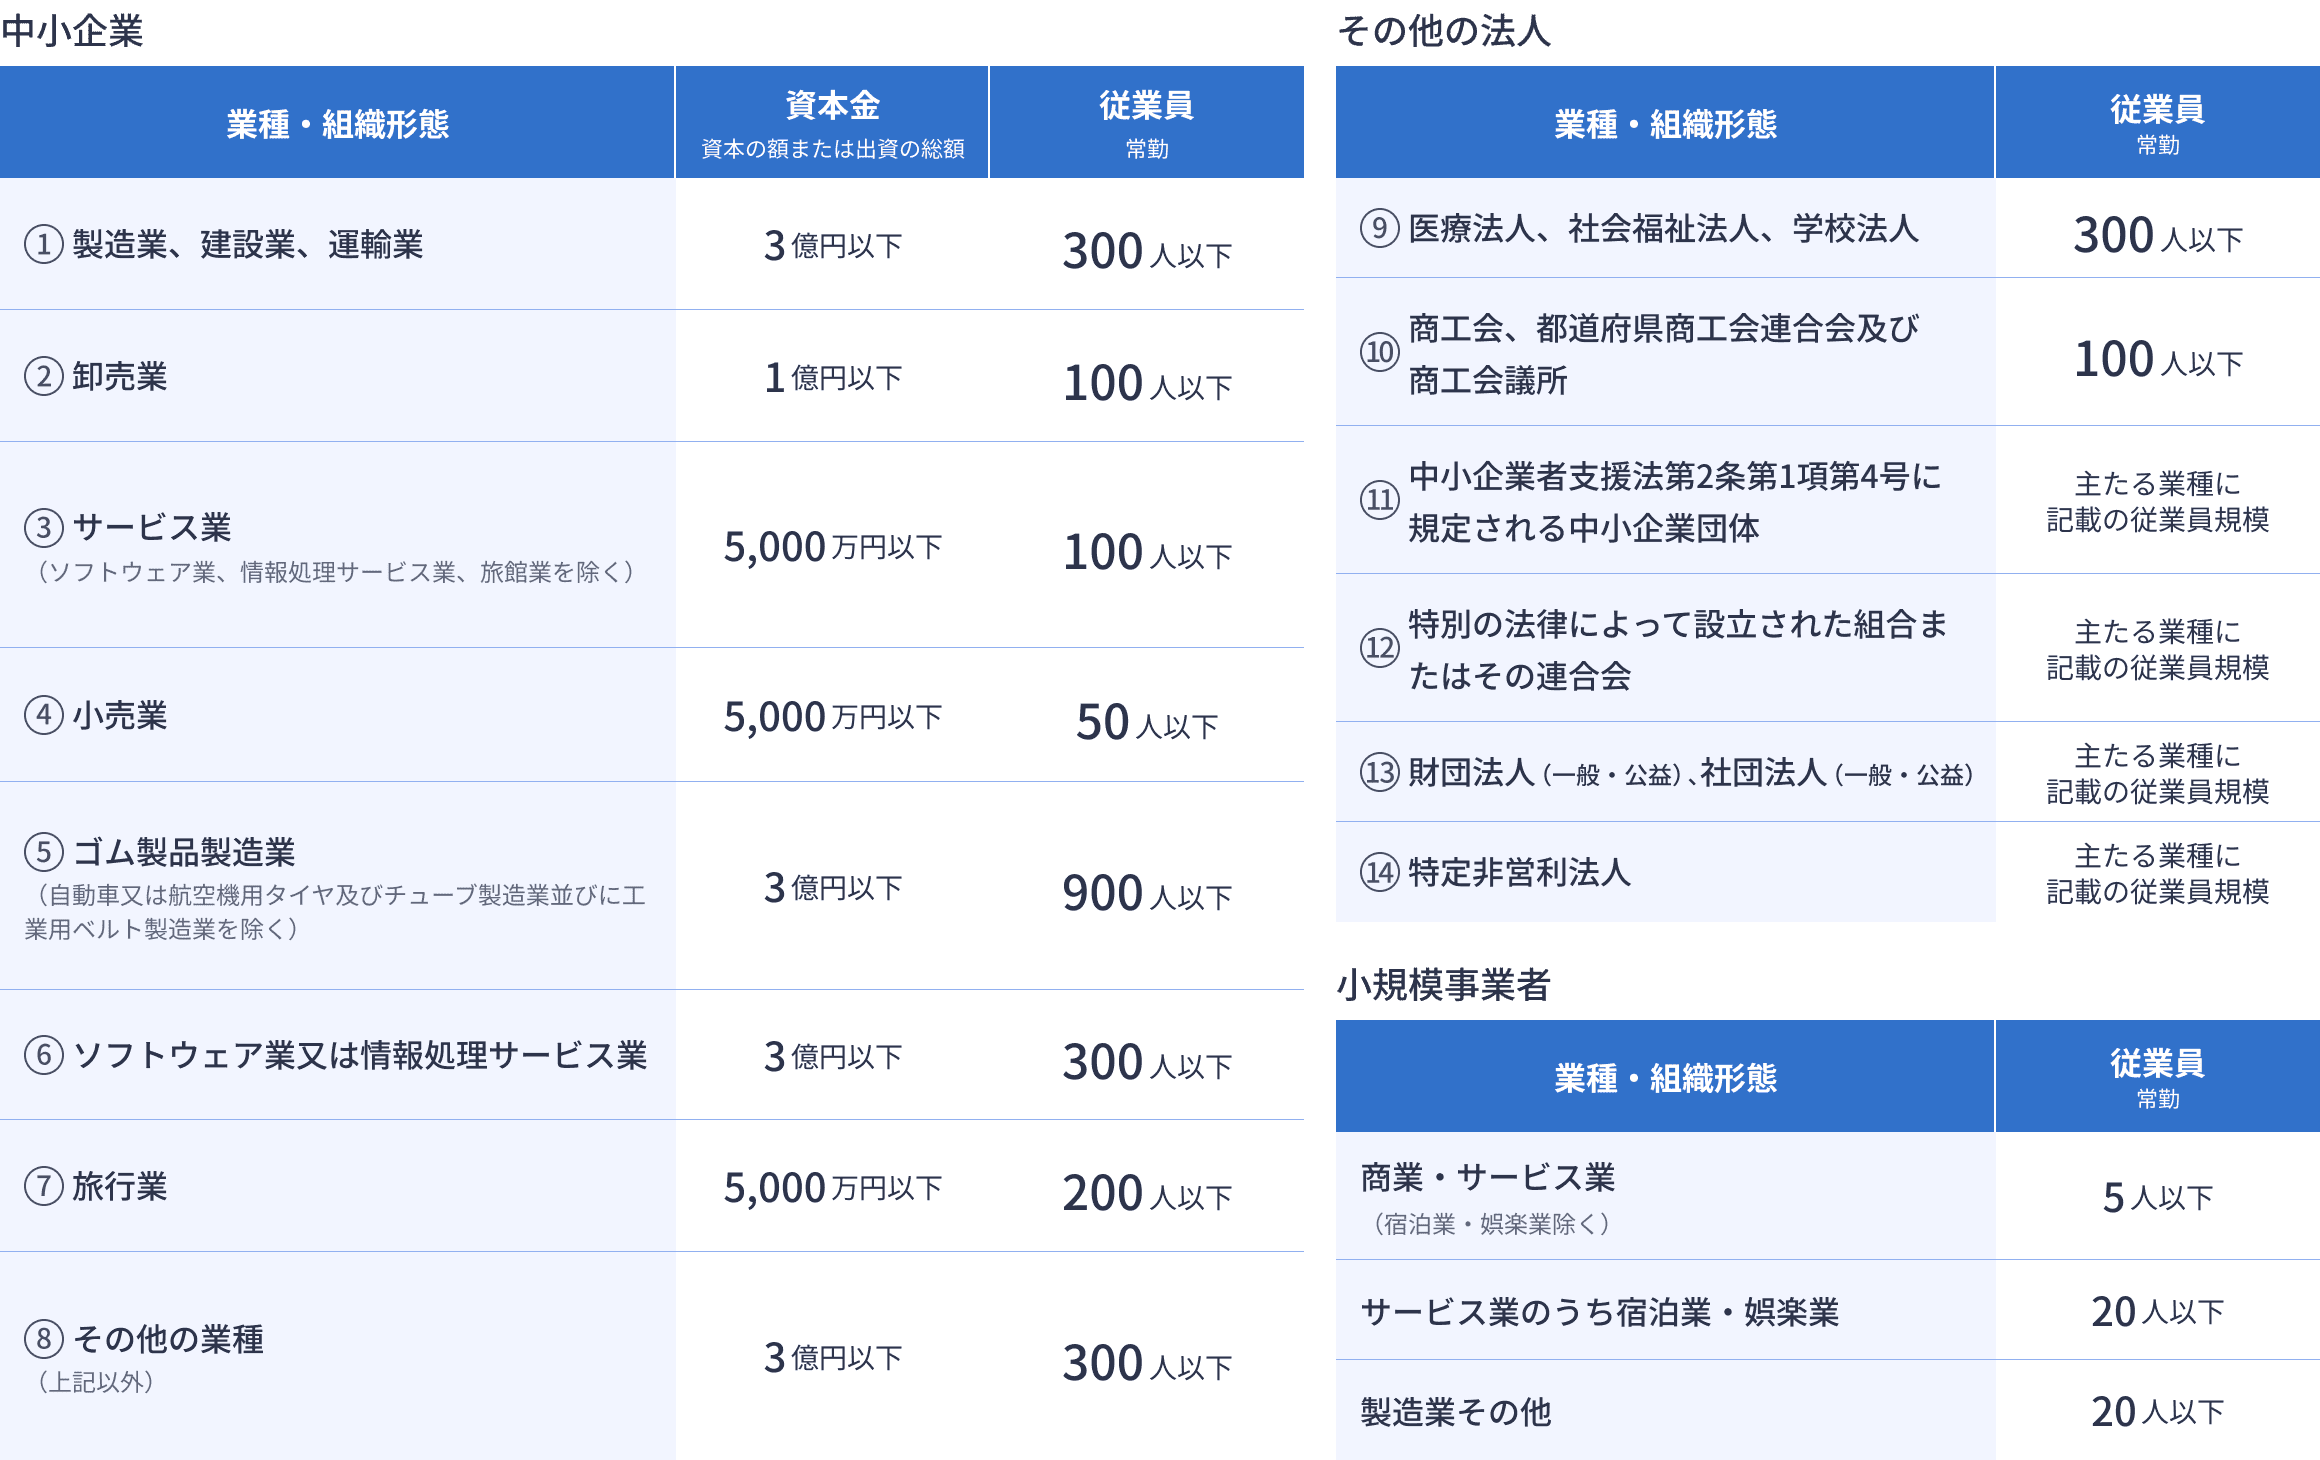Click 300人以下 in the 医療法人 row
The height and width of the screenshot is (1460, 2320).
[x=2158, y=234]
